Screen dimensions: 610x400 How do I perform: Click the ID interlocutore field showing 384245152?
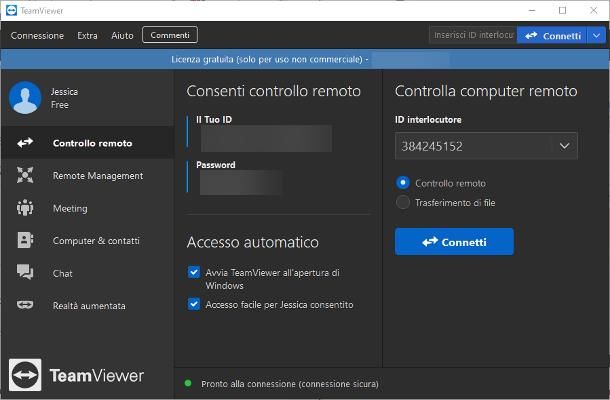coord(486,146)
